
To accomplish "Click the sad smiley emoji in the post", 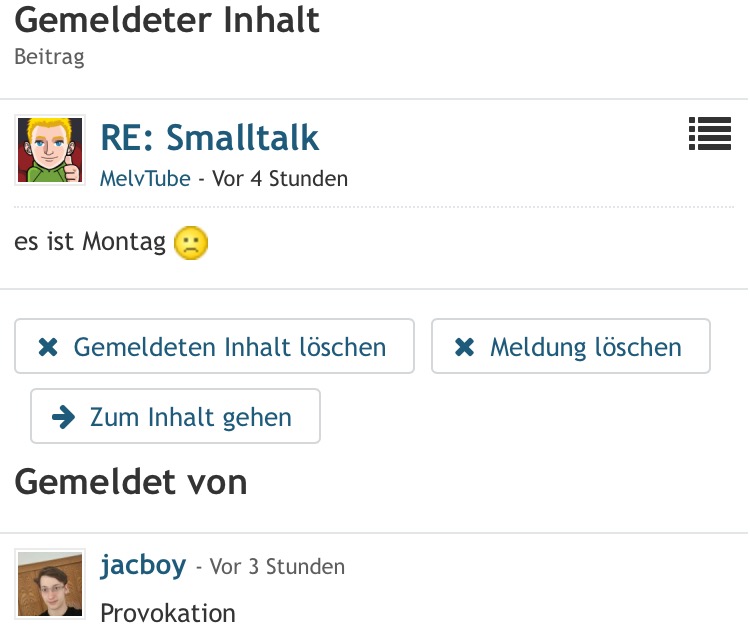I will [191, 243].
